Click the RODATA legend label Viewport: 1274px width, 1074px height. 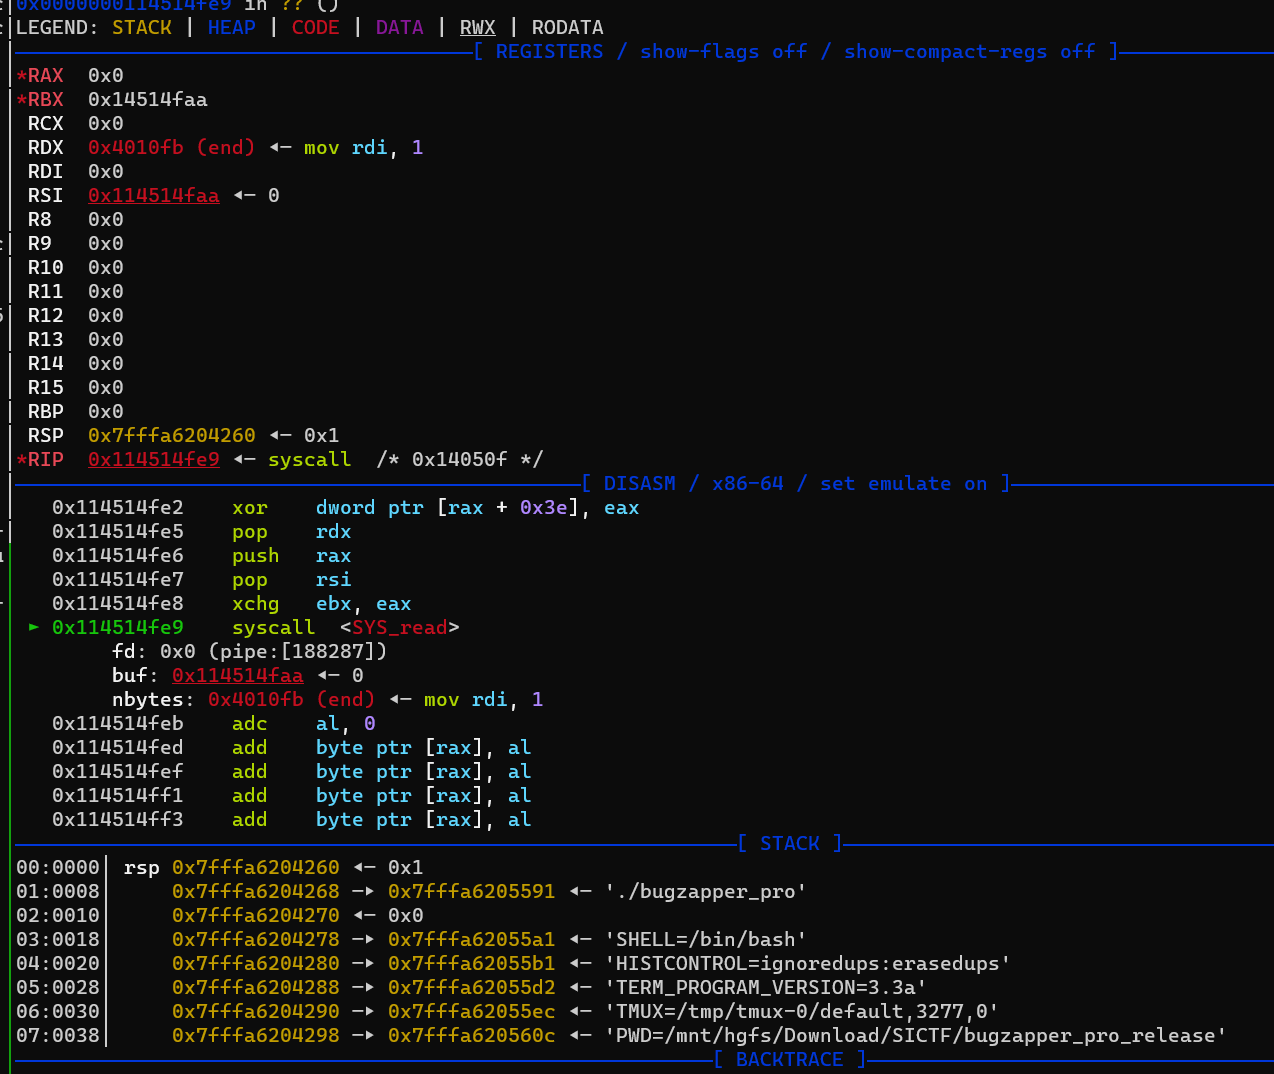click(568, 27)
